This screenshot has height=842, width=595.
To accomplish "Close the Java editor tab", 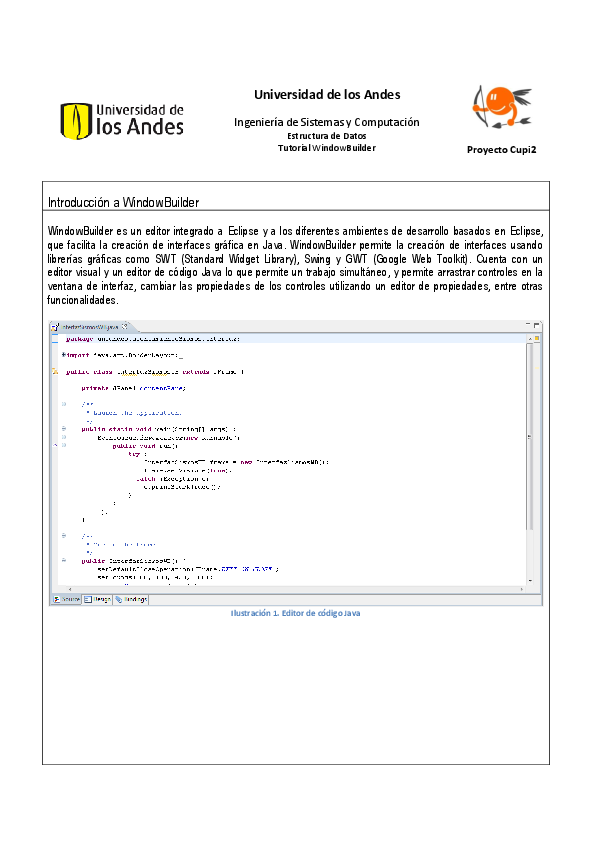I will pyautogui.click(x=125, y=326).
